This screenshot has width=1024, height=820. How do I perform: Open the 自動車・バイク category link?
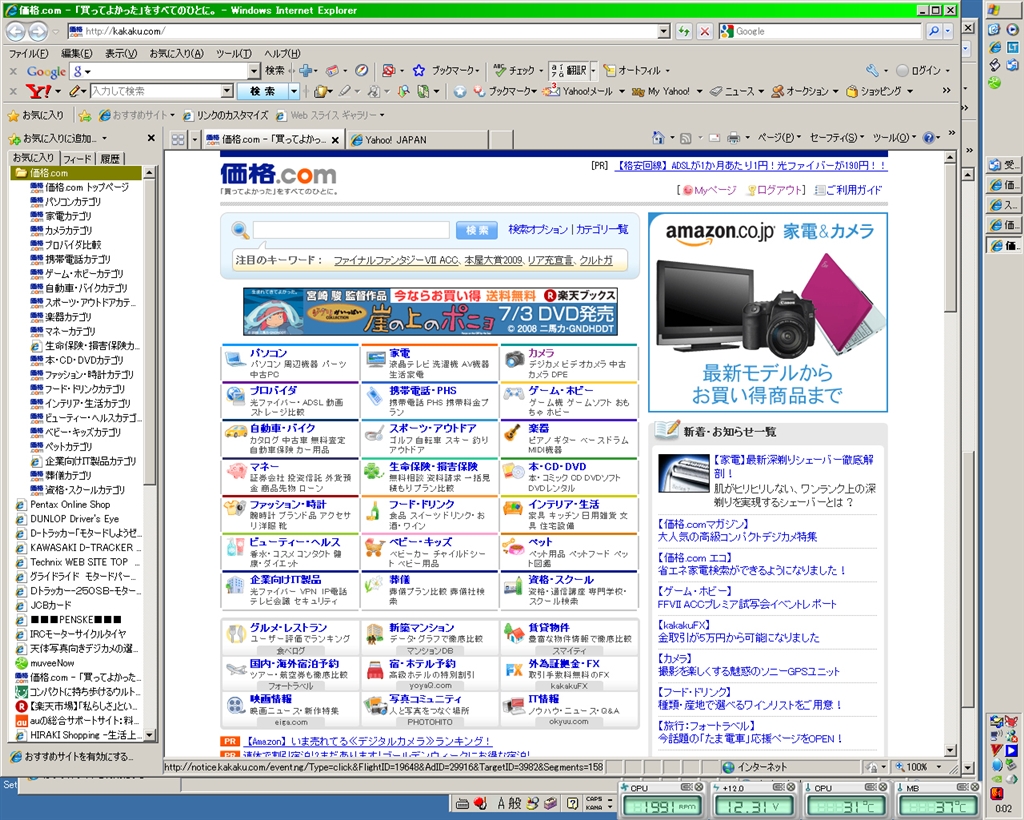point(283,429)
